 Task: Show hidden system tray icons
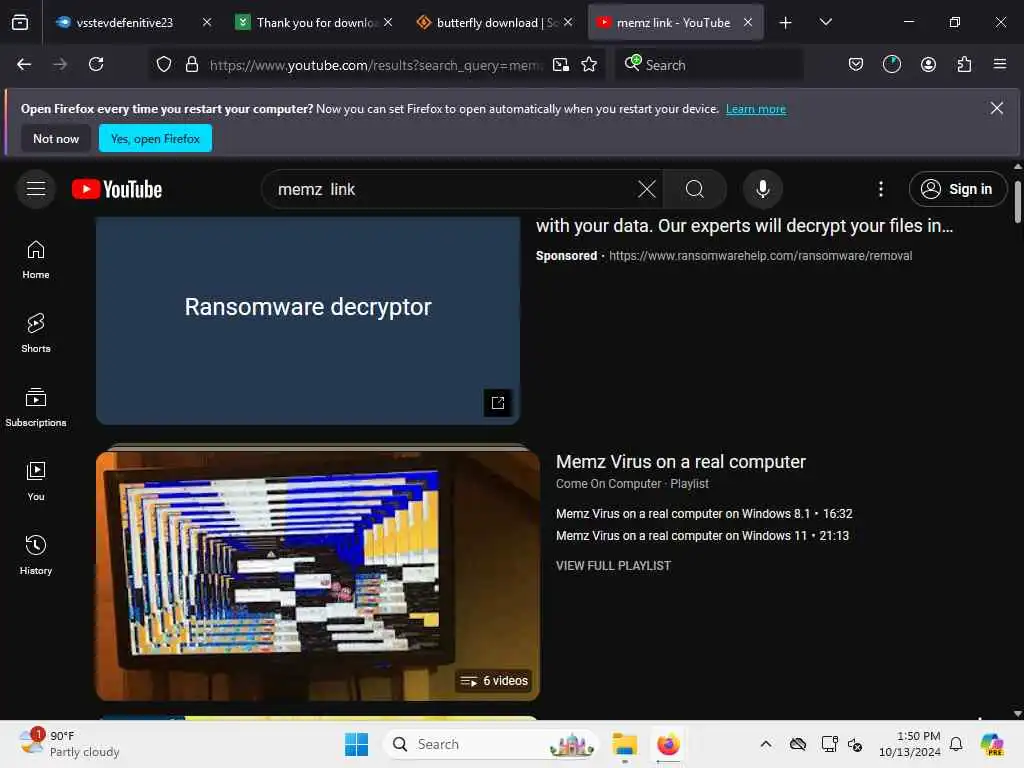click(x=766, y=744)
